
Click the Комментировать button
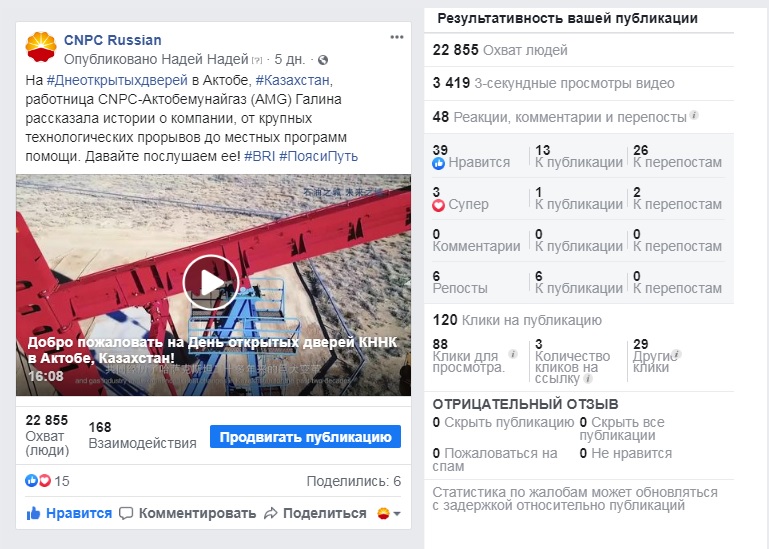(x=188, y=513)
